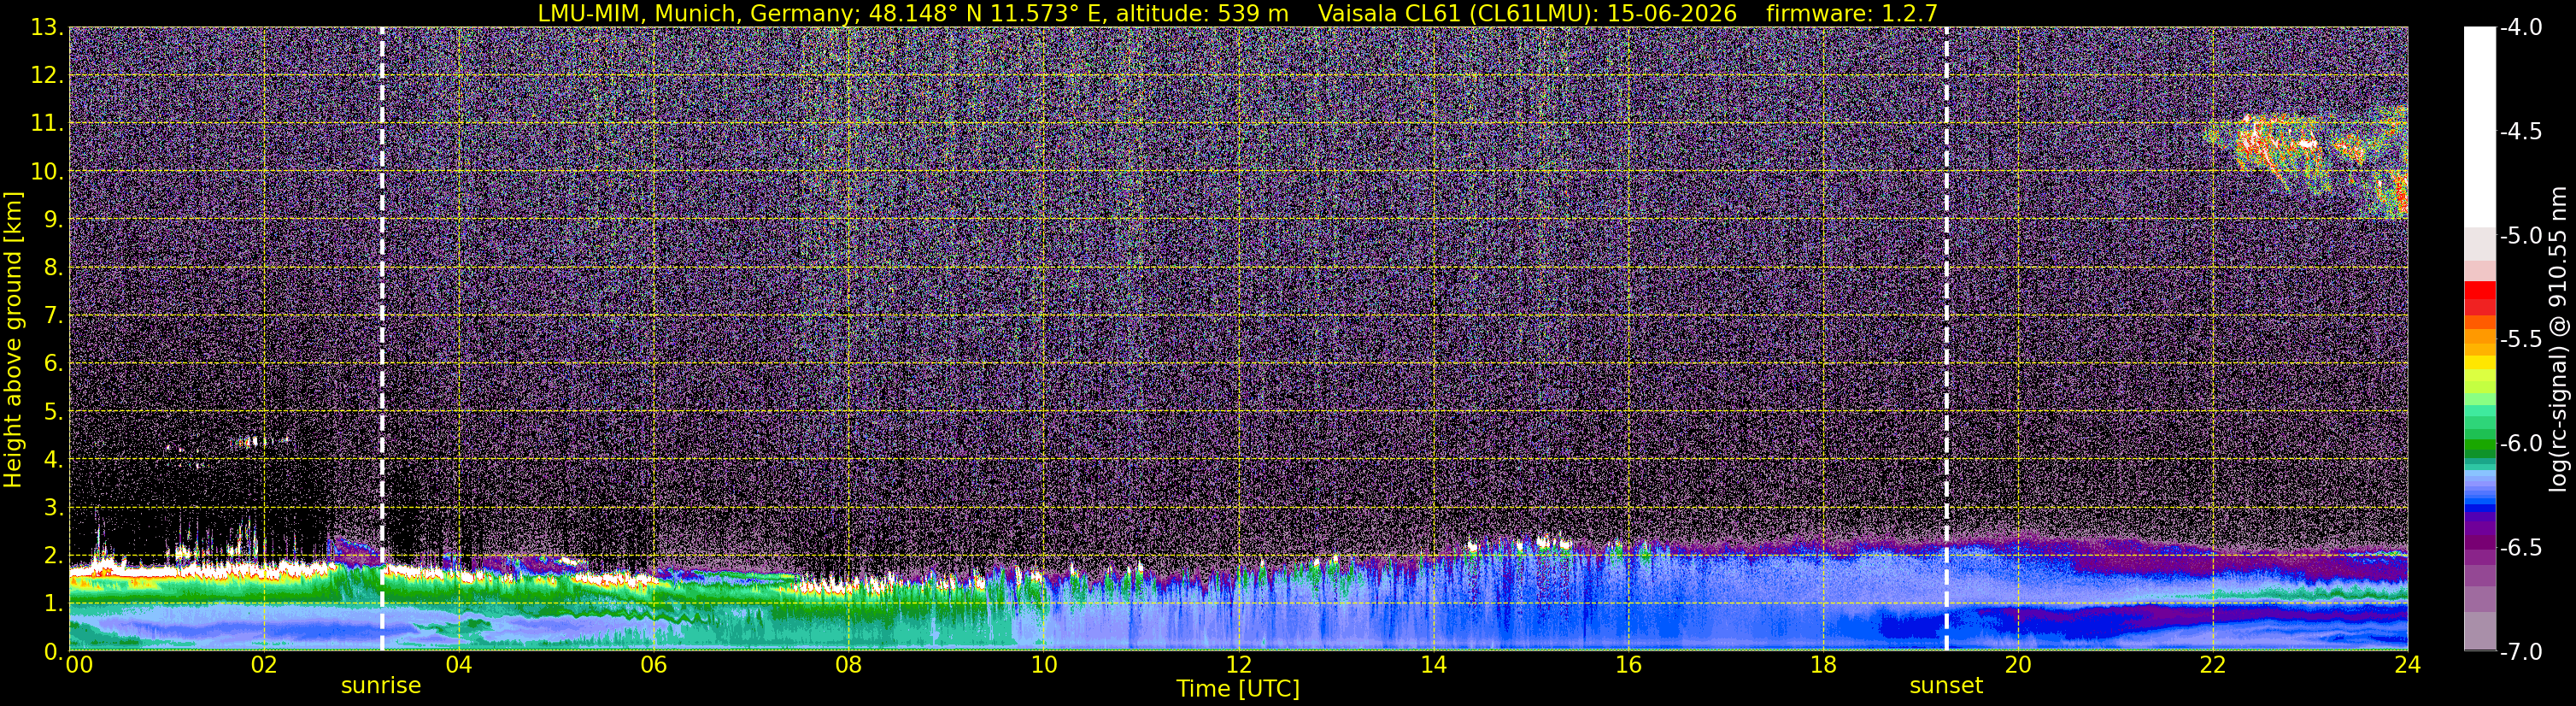Click the '18' time axis tick label
This screenshot has height=706, width=2576.
point(1823,665)
